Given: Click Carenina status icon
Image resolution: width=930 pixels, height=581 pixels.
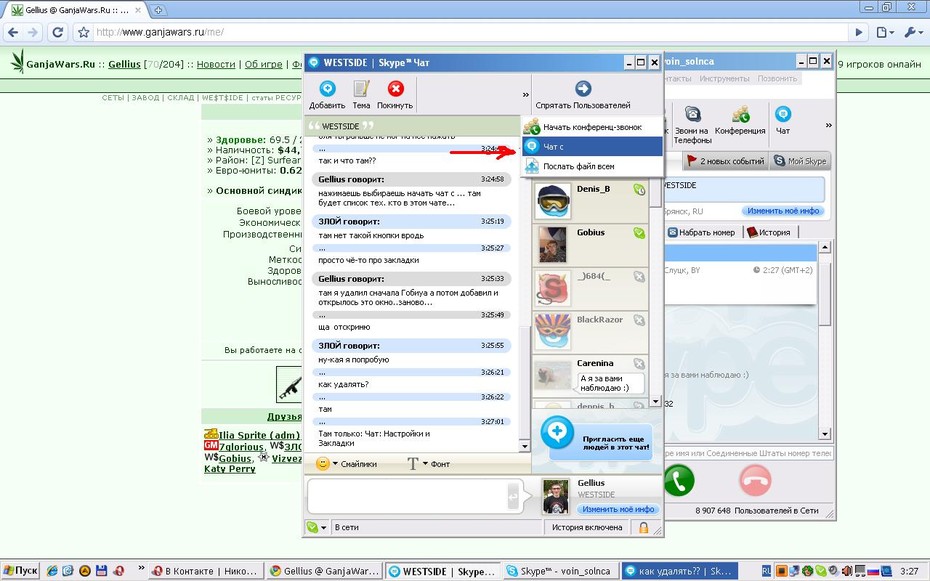Looking at the screenshot, I should coord(639,363).
